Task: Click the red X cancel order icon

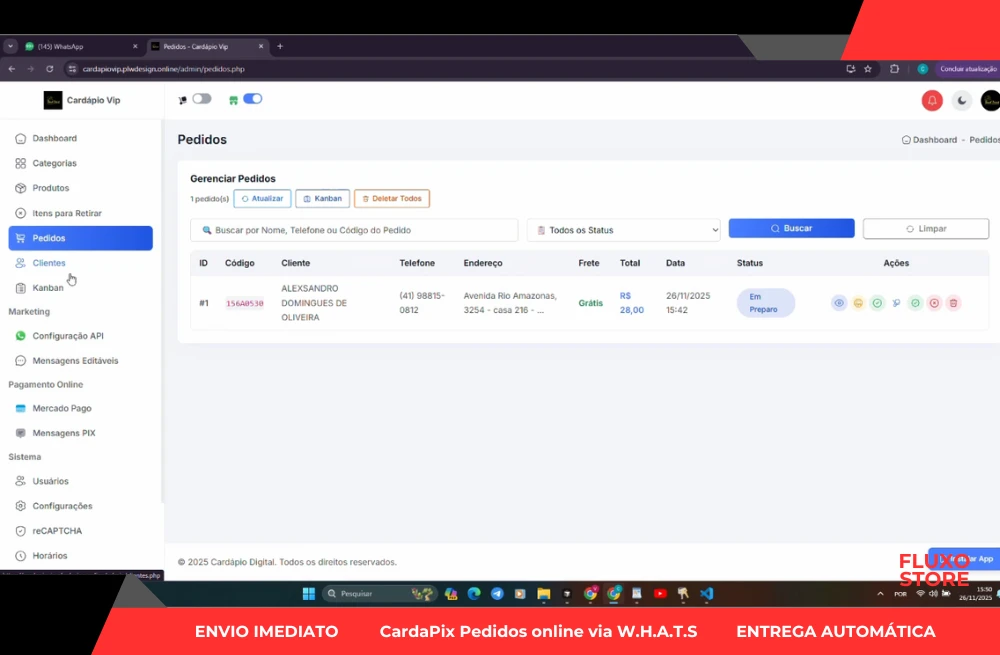Action: 934,303
